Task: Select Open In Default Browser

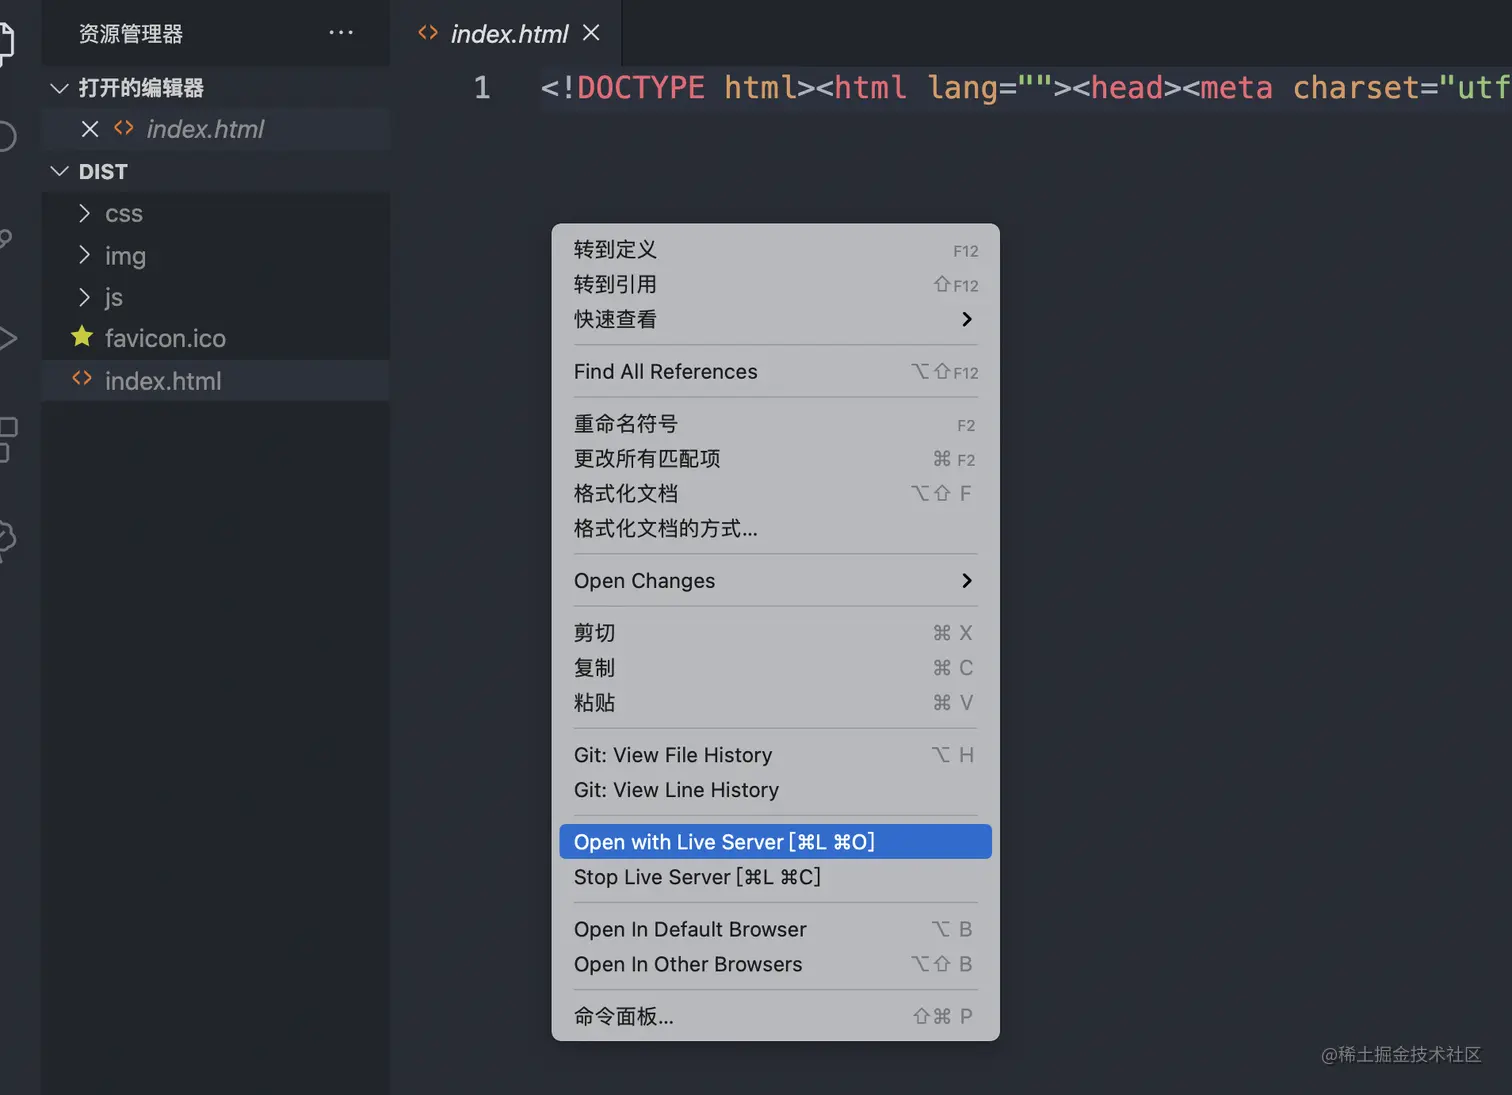Action: [x=775, y=929]
